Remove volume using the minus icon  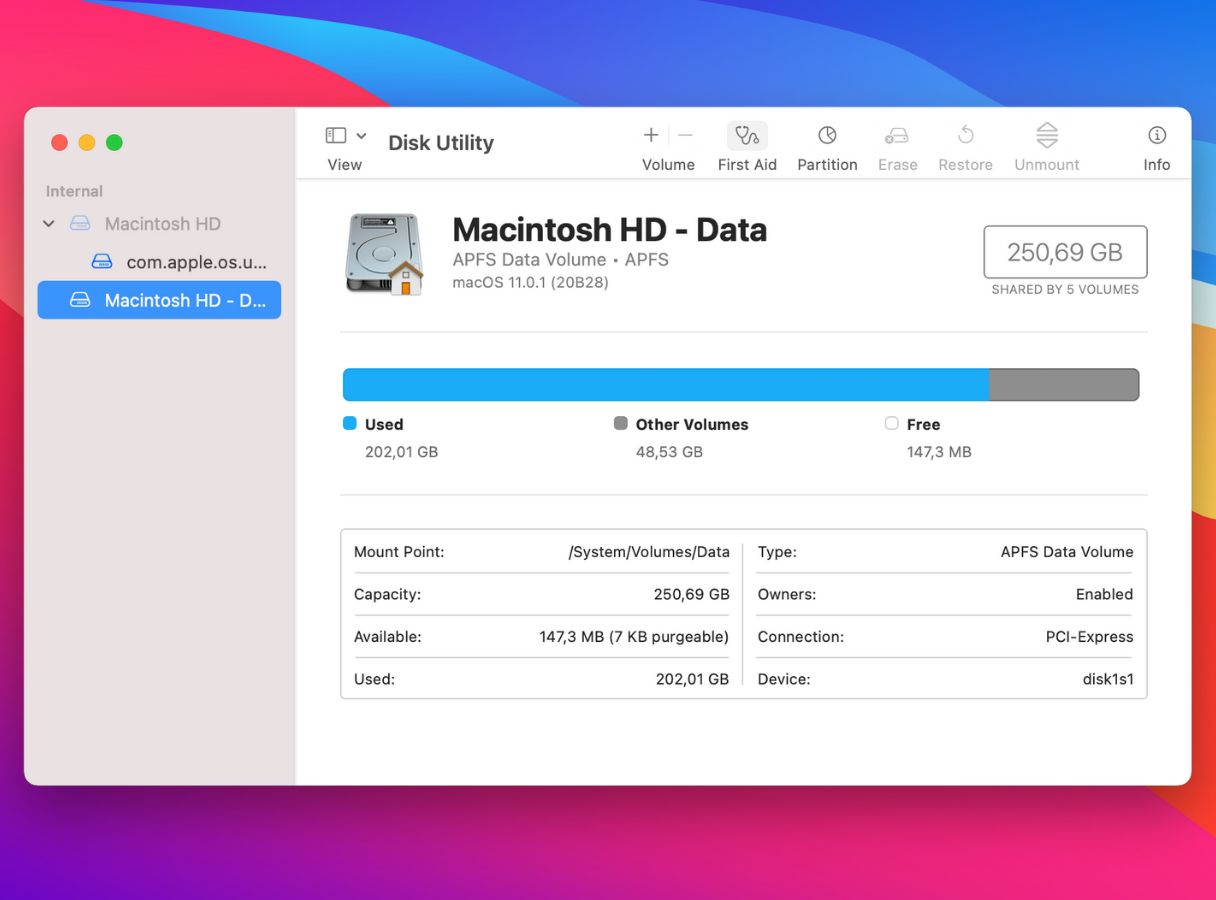point(685,136)
